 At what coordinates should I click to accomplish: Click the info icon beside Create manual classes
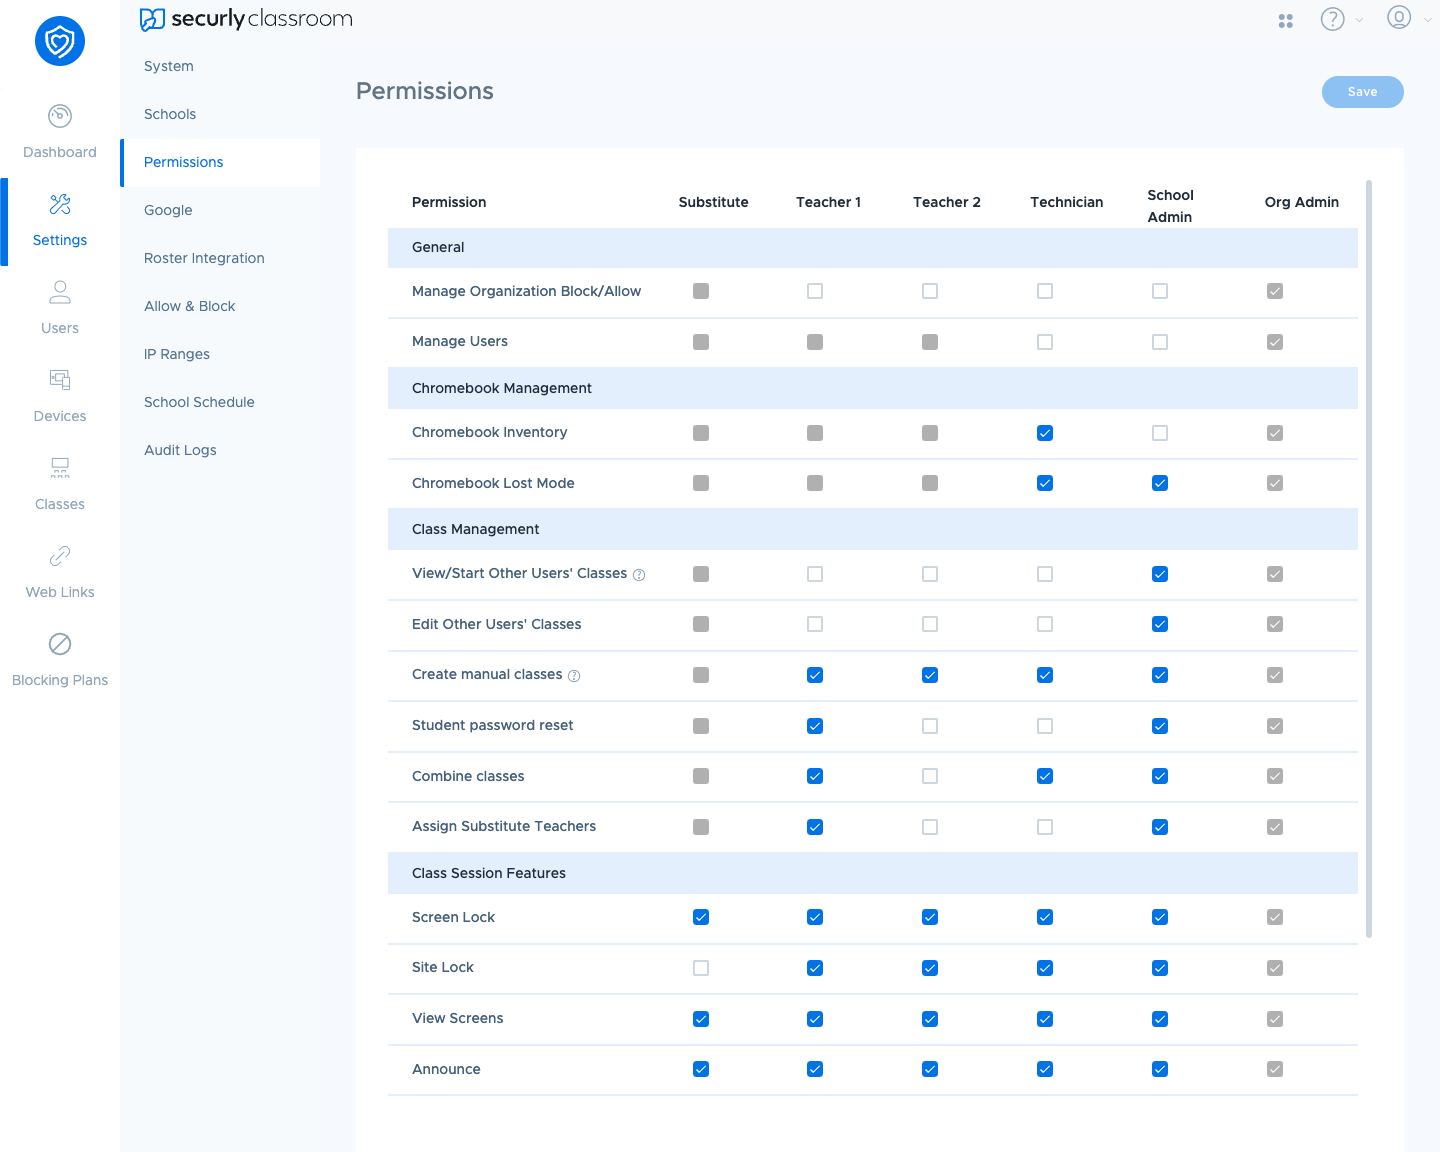(574, 676)
